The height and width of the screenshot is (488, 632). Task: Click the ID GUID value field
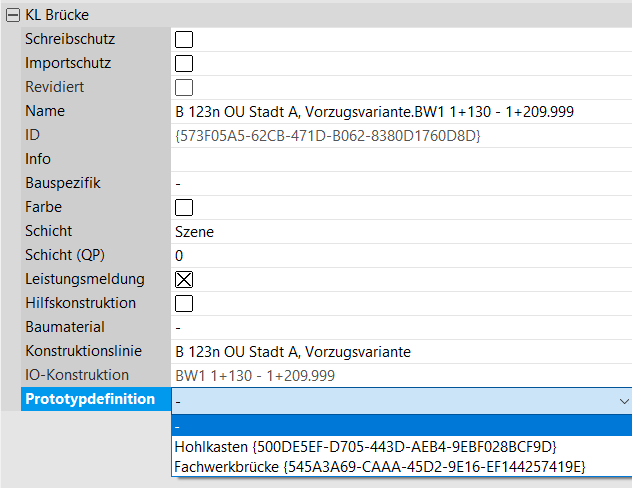click(x=327, y=135)
